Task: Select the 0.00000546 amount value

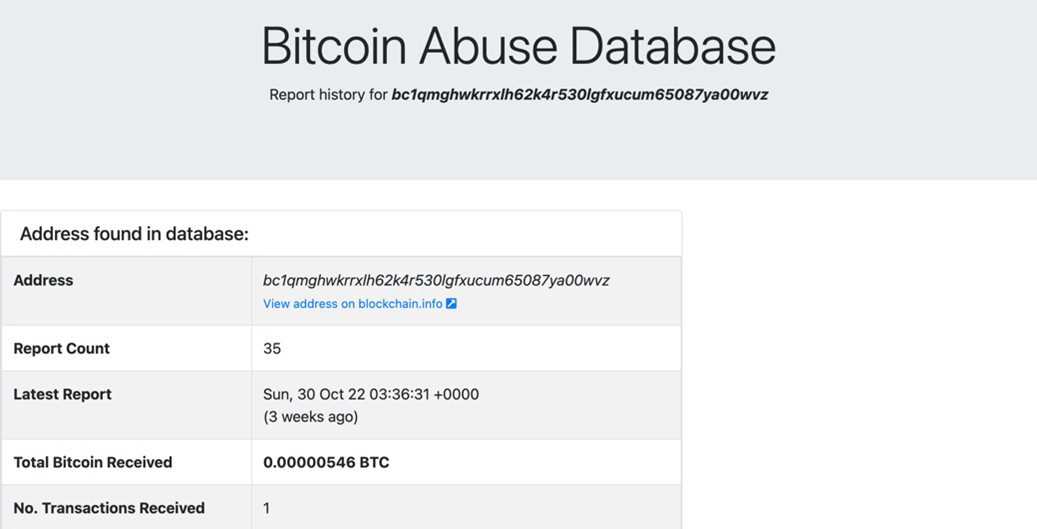Action: [x=309, y=462]
